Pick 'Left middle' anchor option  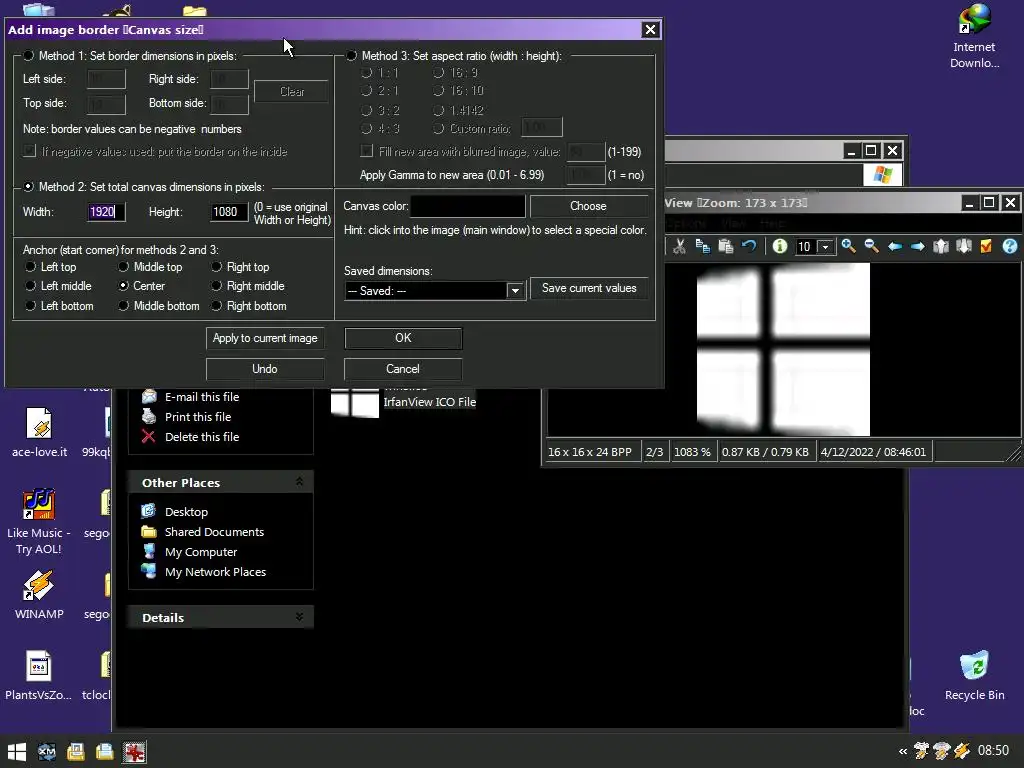click(x=30, y=285)
